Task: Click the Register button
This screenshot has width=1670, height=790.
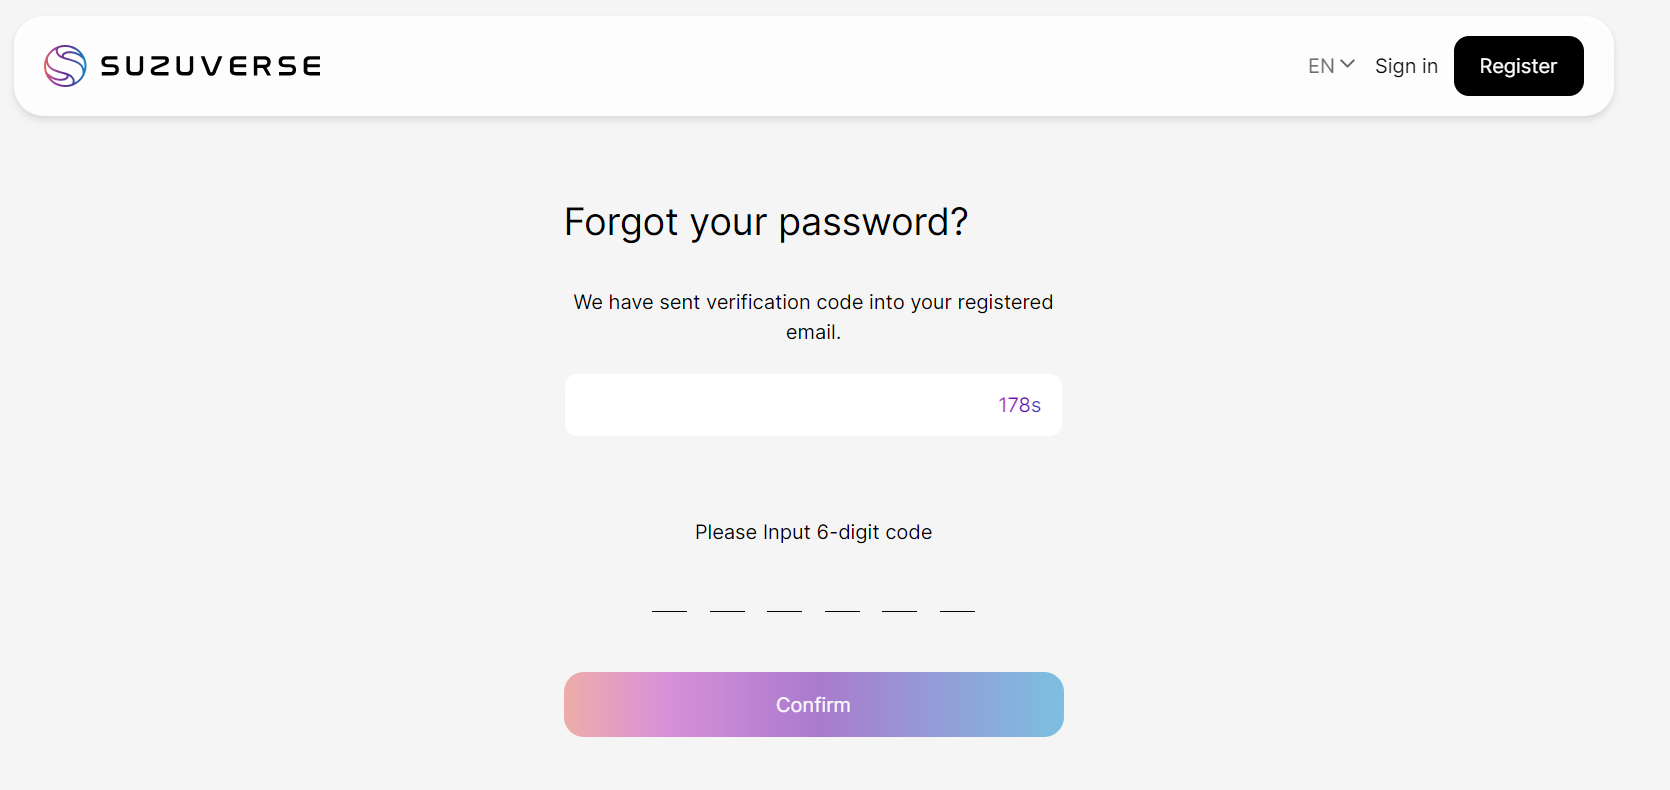Action: [1518, 65]
